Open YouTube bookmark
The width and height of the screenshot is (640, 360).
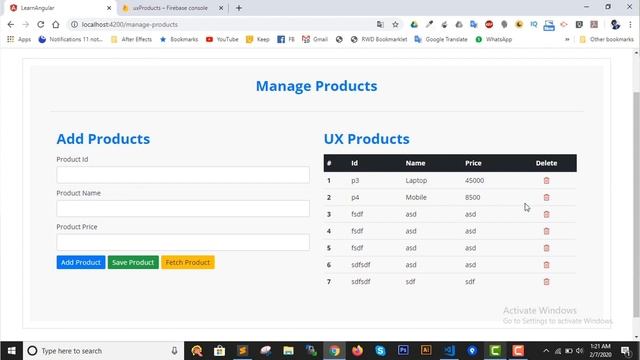point(222,40)
